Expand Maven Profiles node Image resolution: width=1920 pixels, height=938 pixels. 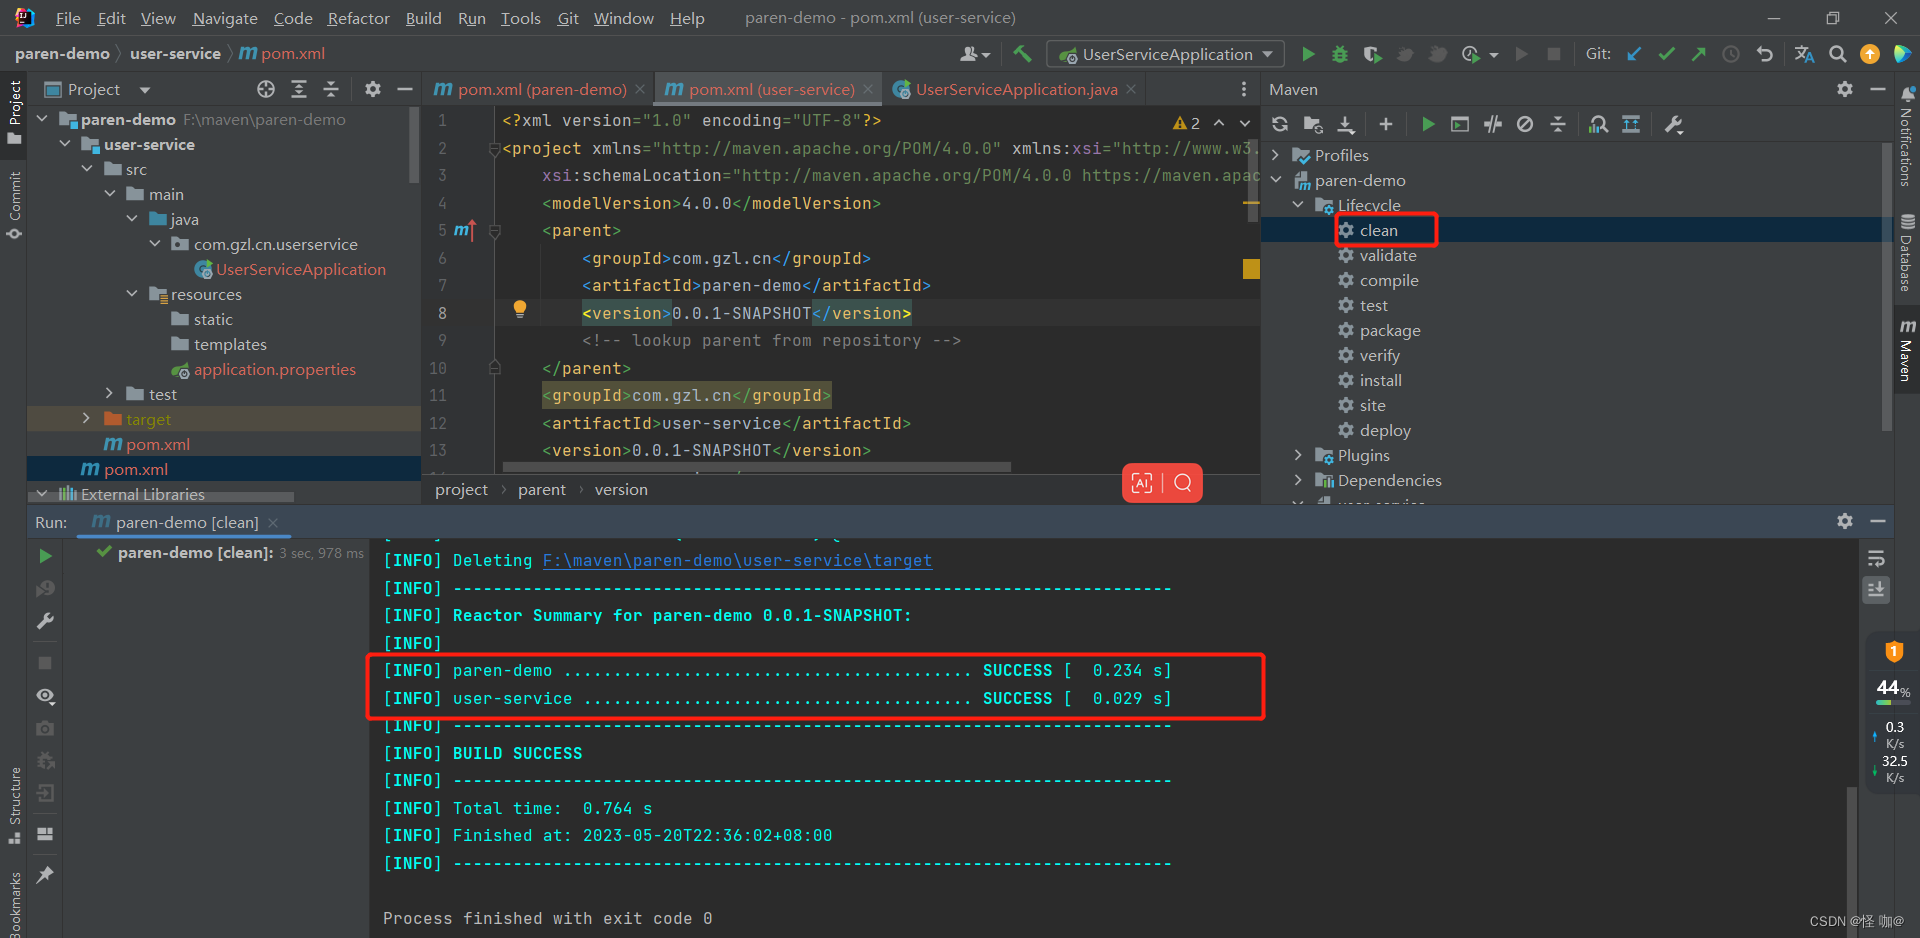point(1276,155)
